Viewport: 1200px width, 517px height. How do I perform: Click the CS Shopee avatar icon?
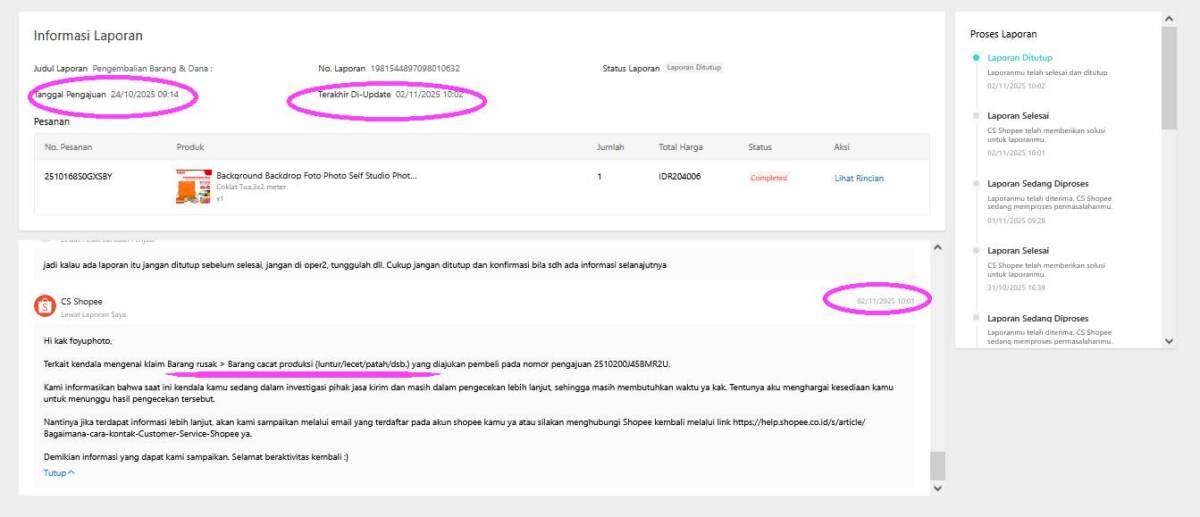click(x=44, y=306)
